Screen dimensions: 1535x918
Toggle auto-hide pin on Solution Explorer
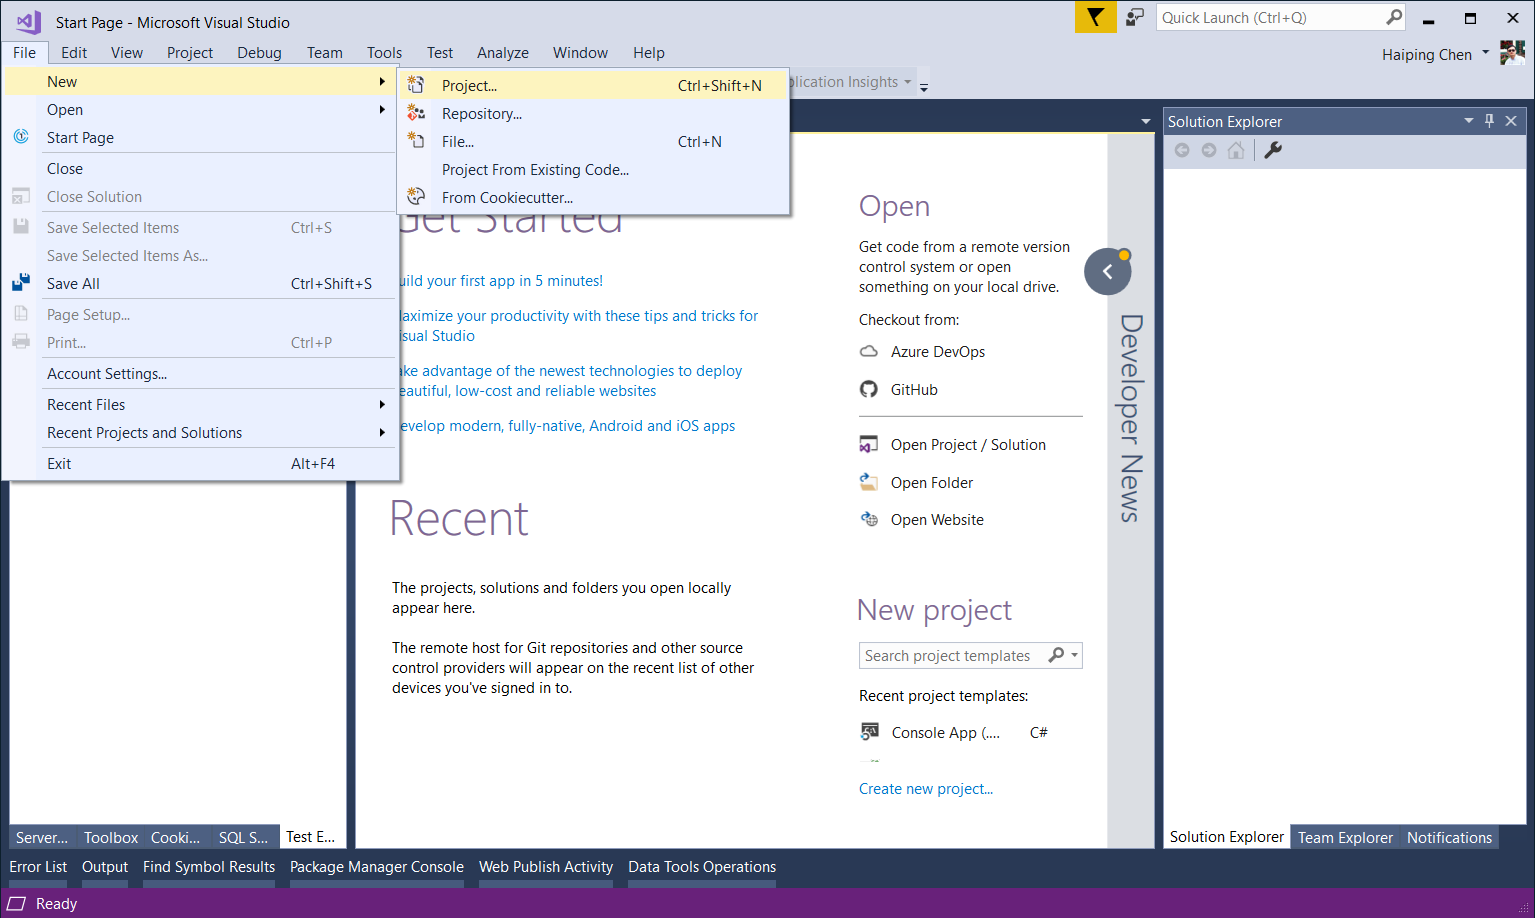pos(1489,121)
